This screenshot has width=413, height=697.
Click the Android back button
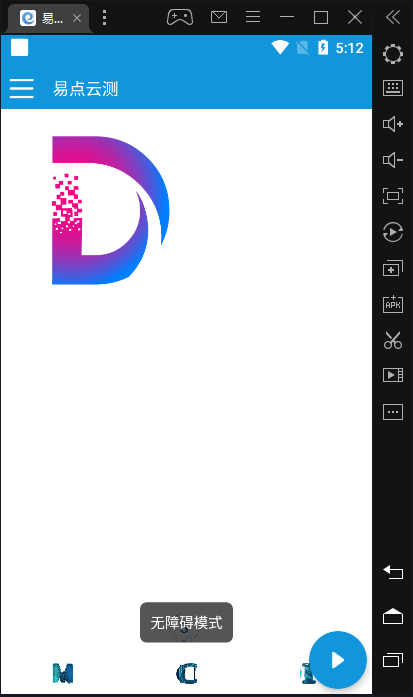[x=393, y=572]
